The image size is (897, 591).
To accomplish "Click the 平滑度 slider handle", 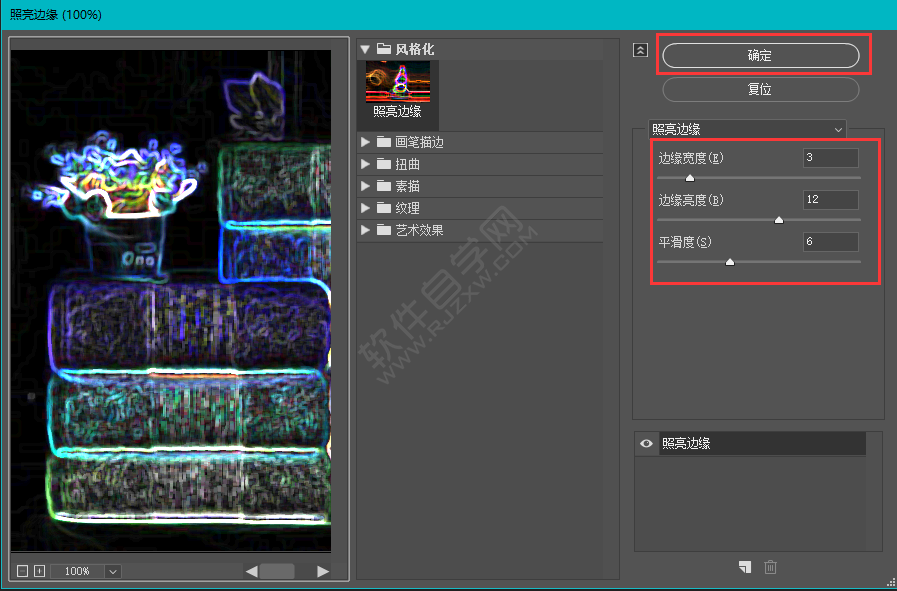I will click(x=730, y=262).
